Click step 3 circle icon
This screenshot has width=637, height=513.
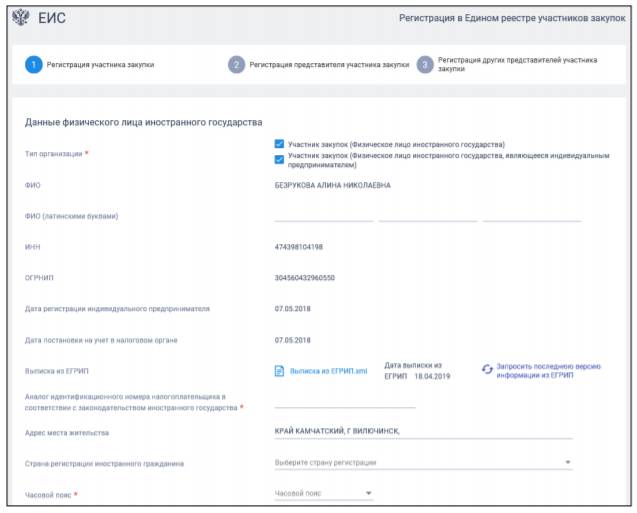[425, 65]
